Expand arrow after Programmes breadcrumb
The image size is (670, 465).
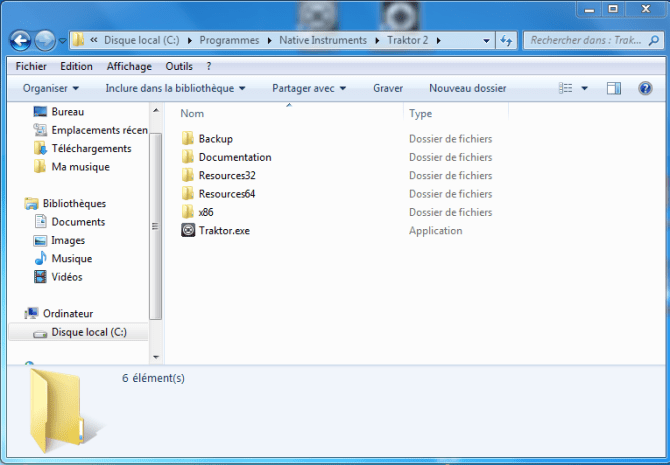click(x=270, y=41)
